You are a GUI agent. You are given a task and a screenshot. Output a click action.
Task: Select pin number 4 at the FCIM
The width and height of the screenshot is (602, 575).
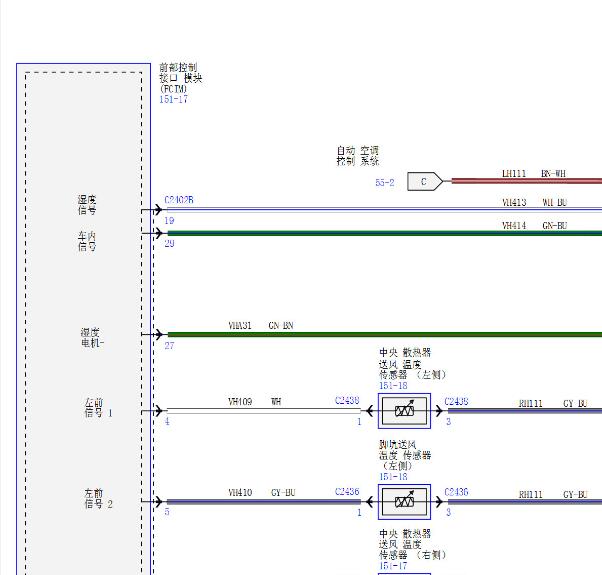[x=167, y=421]
